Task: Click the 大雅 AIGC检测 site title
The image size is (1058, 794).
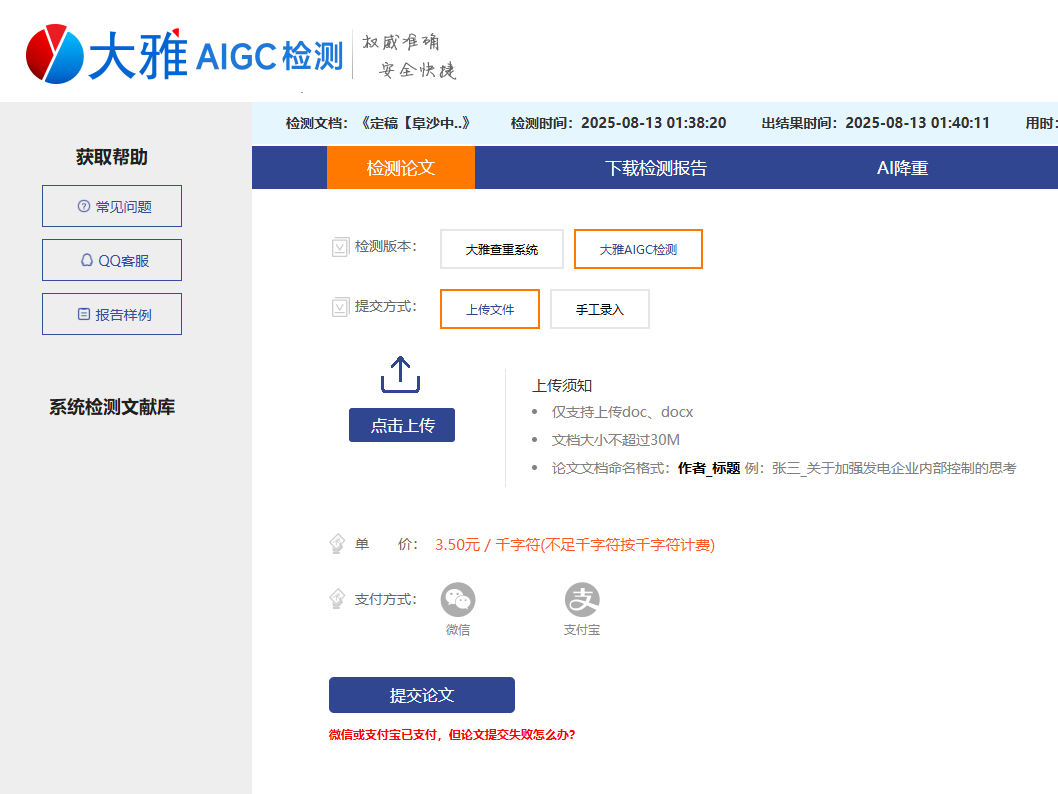Action: (216, 54)
